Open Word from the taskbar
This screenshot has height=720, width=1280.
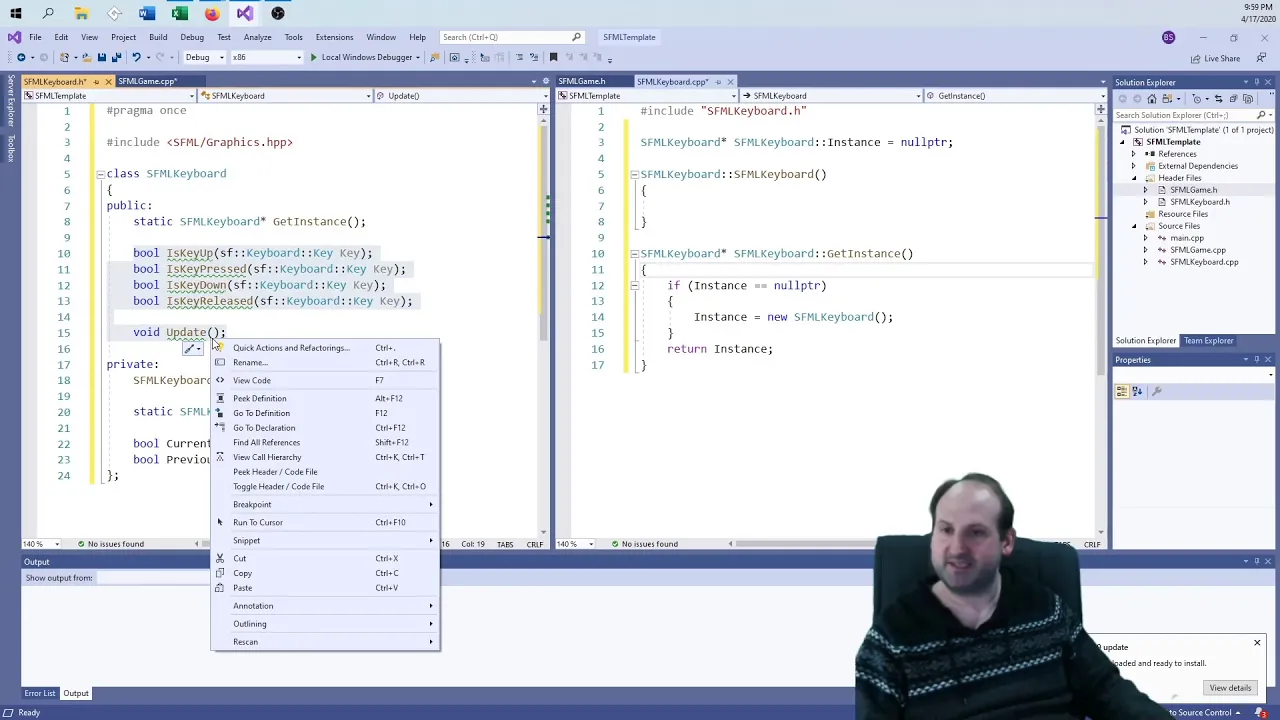tap(147, 14)
